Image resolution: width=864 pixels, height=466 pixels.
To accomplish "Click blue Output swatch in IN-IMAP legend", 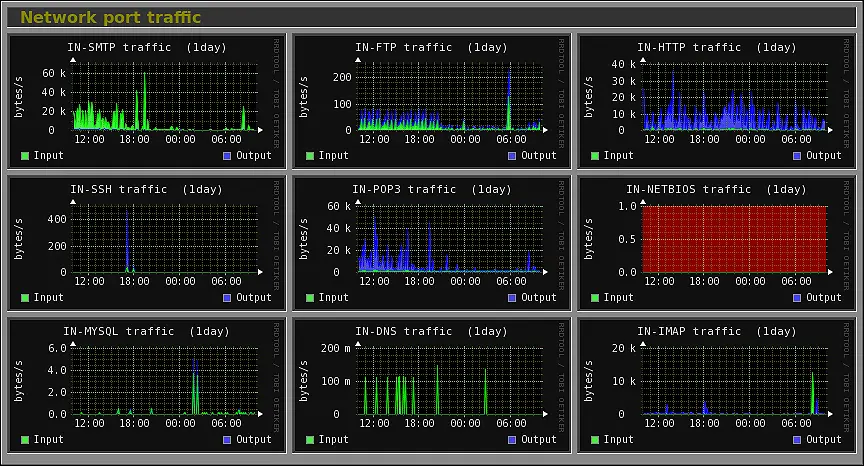I will (797, 440).
